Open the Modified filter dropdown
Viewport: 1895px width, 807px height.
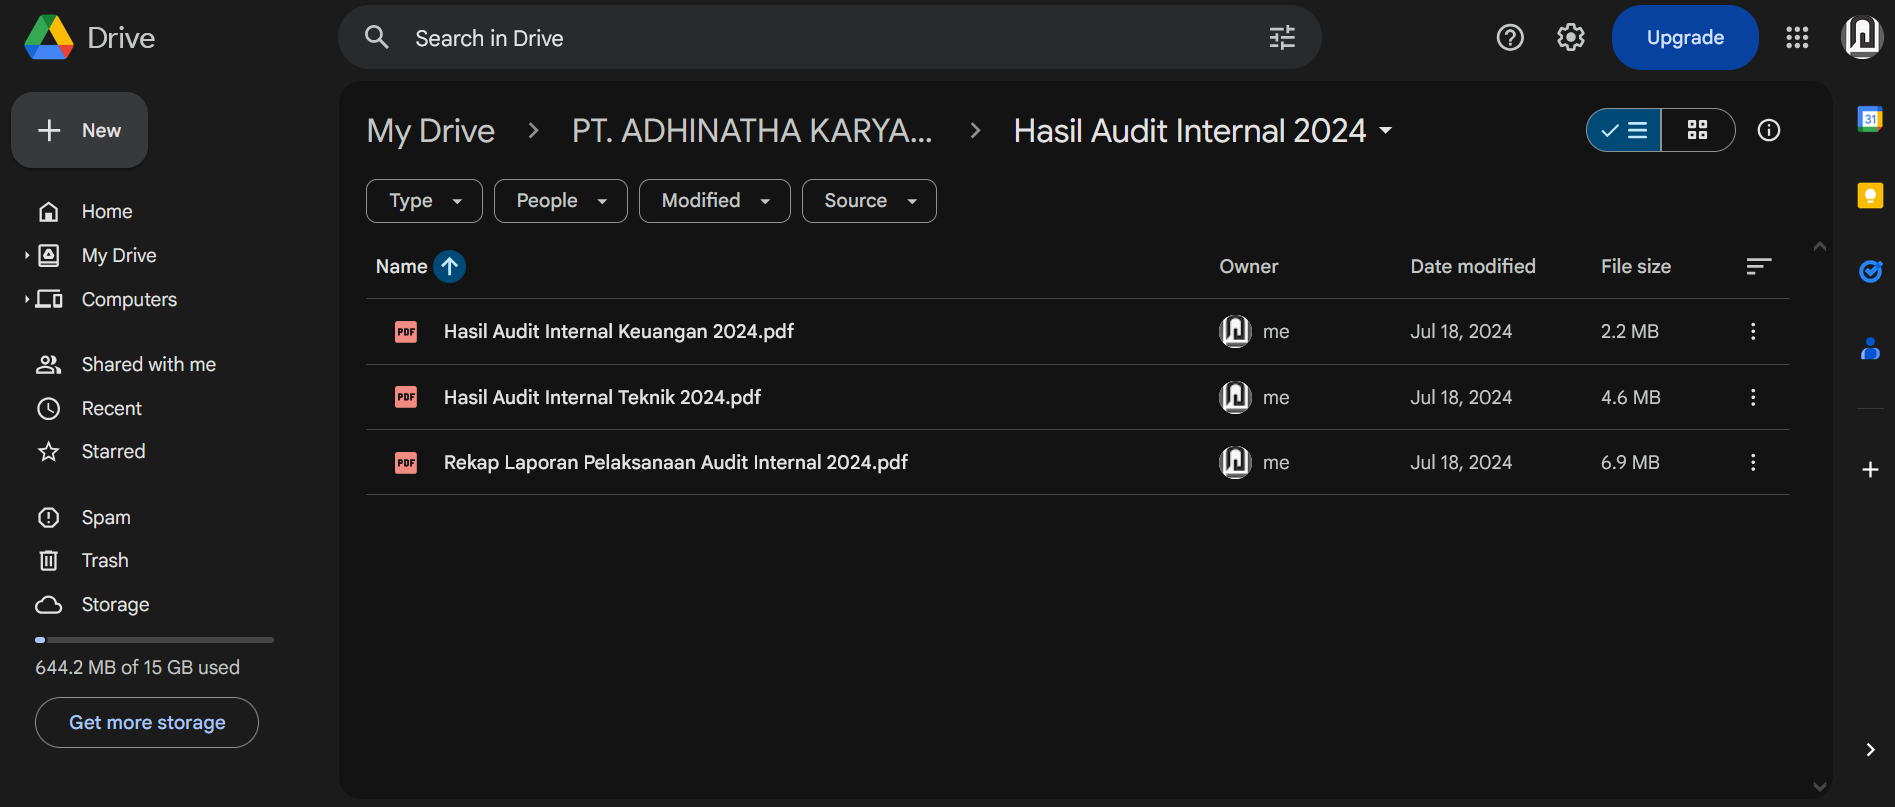(x=714, y=201)
